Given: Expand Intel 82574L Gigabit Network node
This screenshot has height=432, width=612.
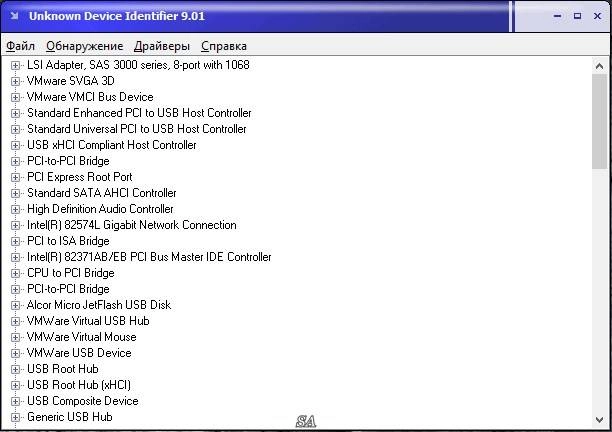Looking at the screenshot, I should pyautogui.click(x=15, y=225).
